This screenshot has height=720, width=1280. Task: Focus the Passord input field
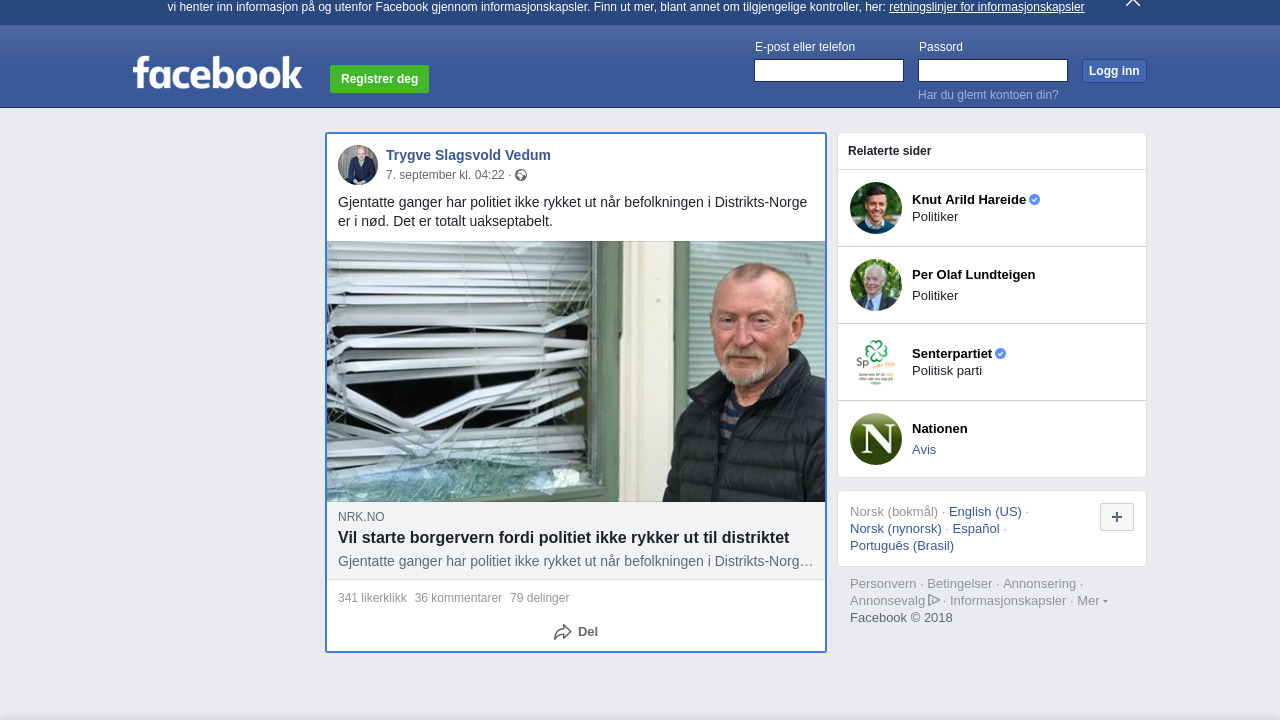(x=993, y=70)
